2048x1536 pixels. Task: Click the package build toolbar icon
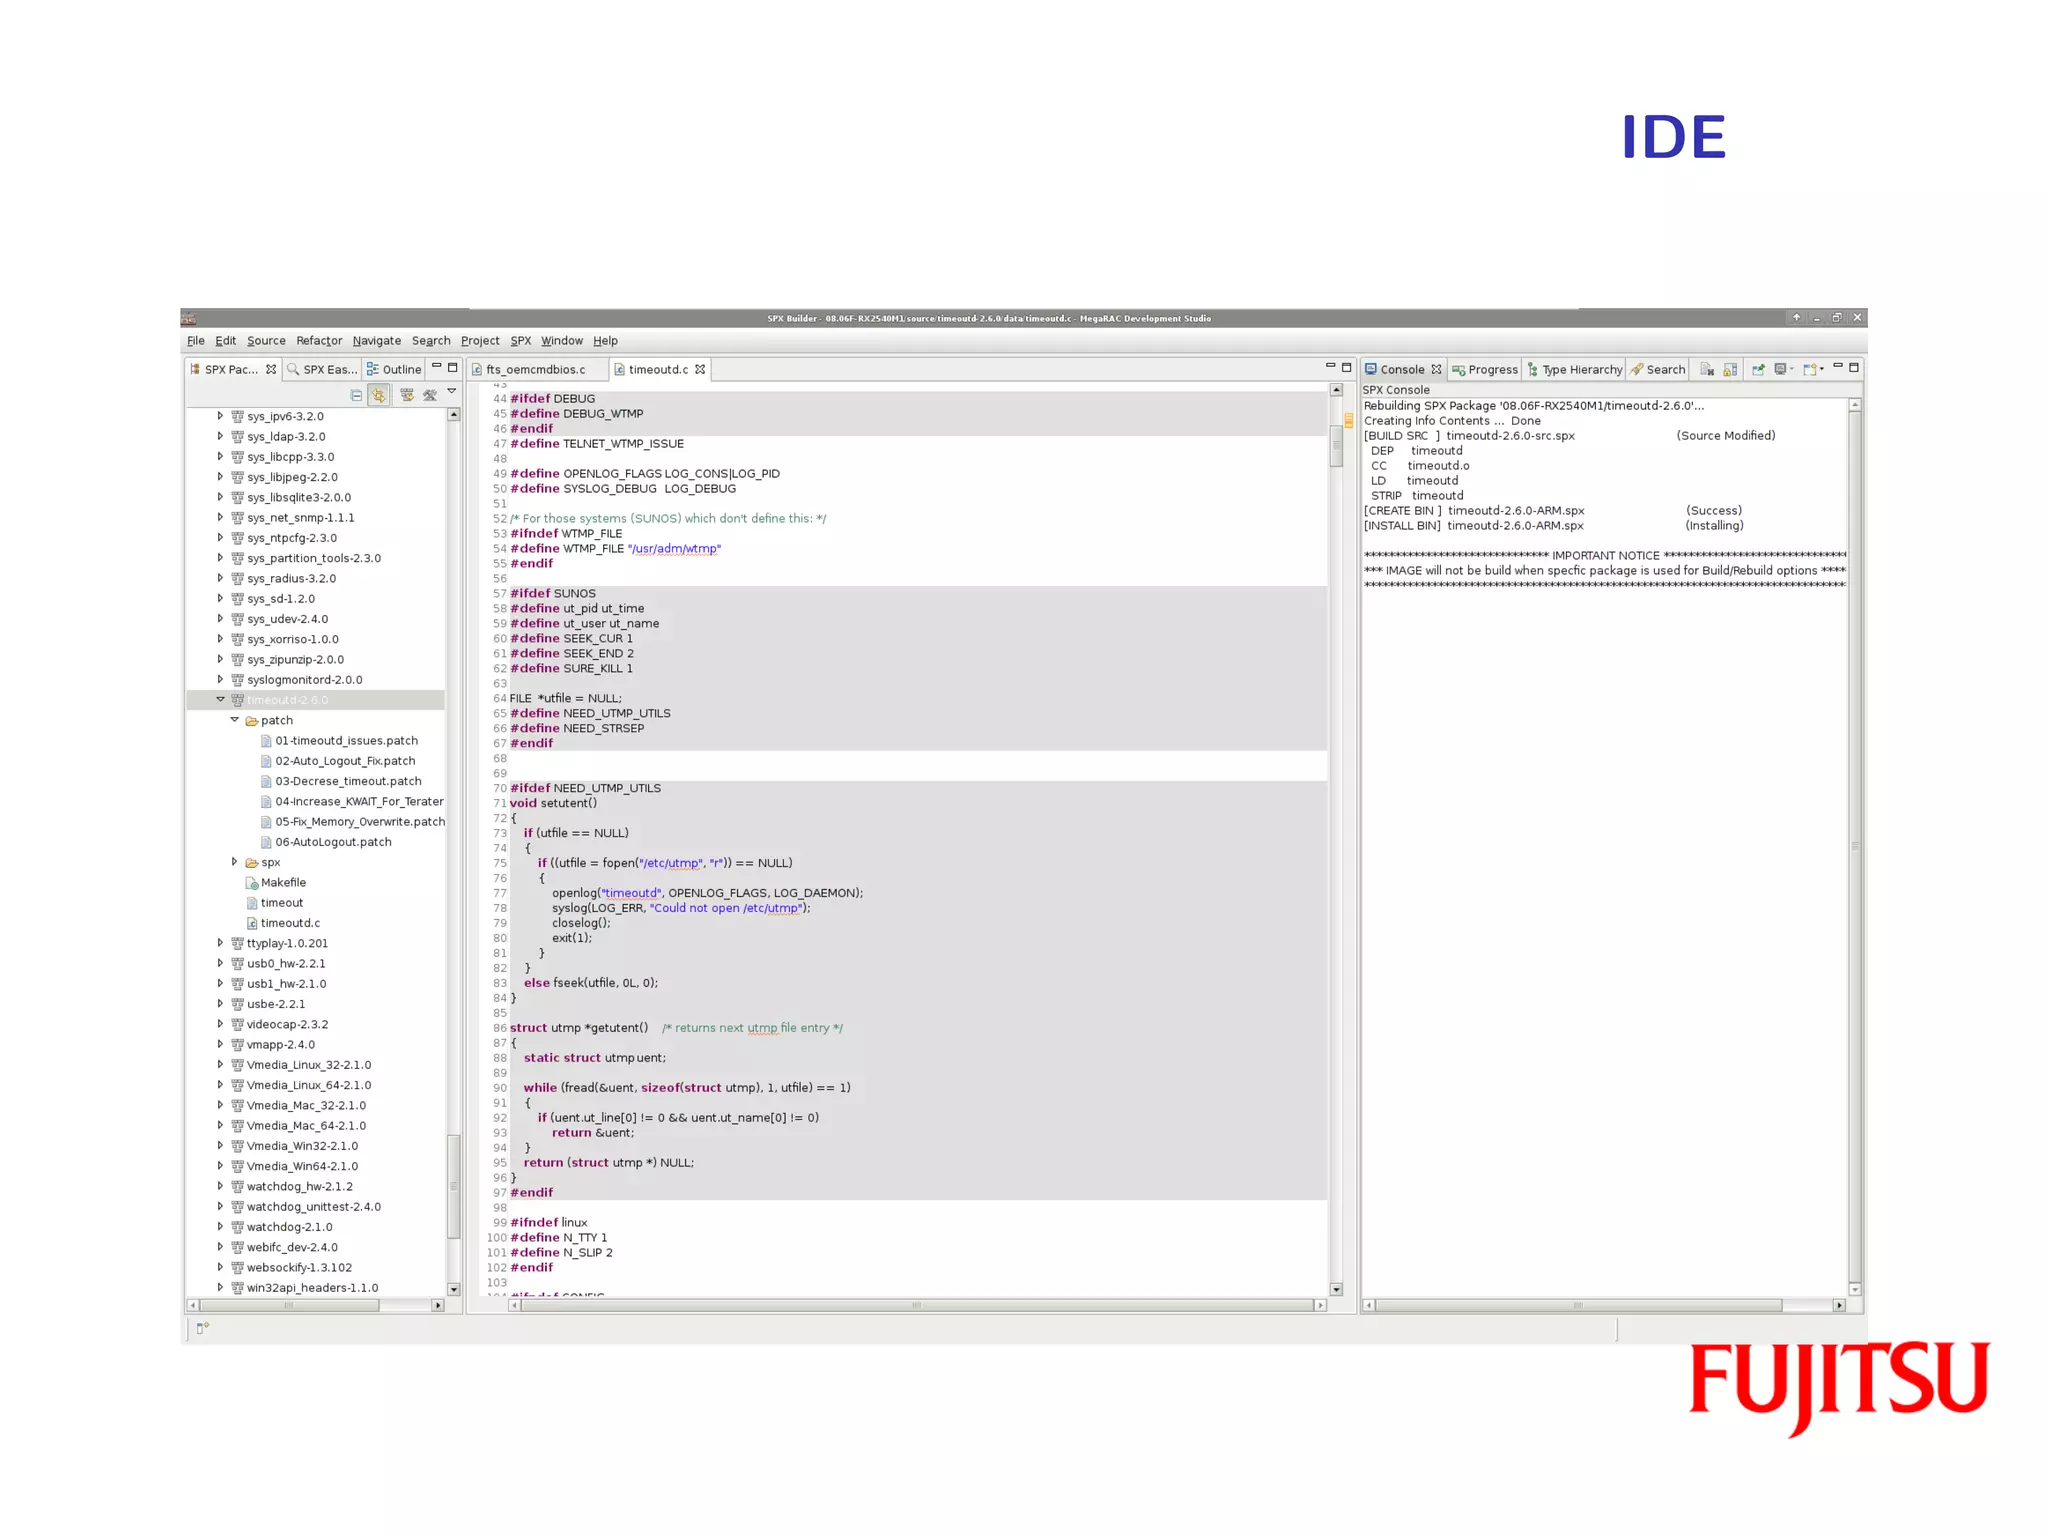(x=407, y=395)
